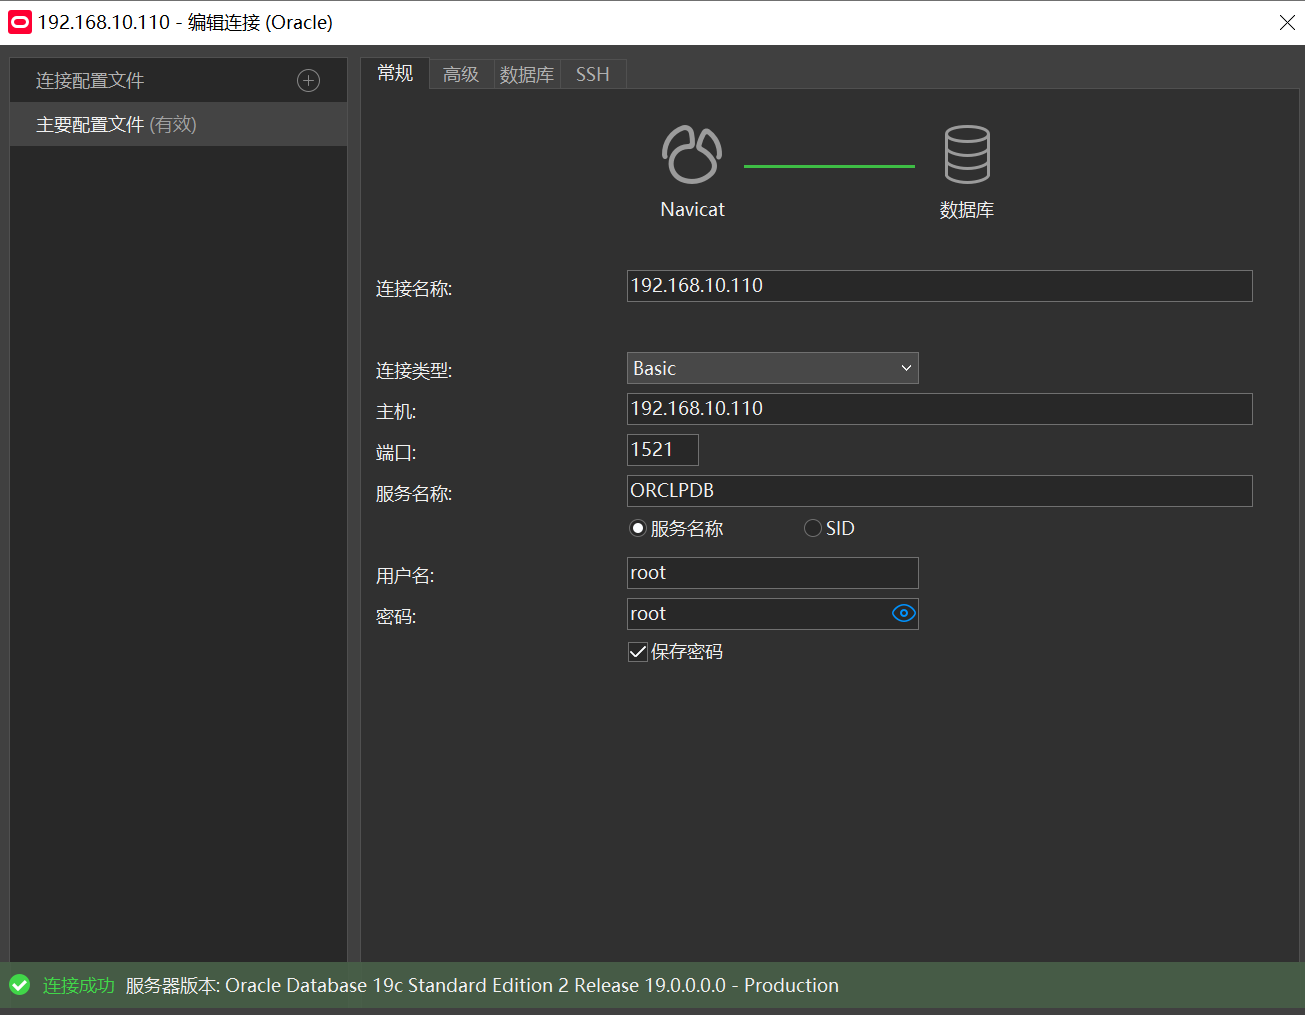Select the SID radio button
1305x1015 pixels.
813,528
